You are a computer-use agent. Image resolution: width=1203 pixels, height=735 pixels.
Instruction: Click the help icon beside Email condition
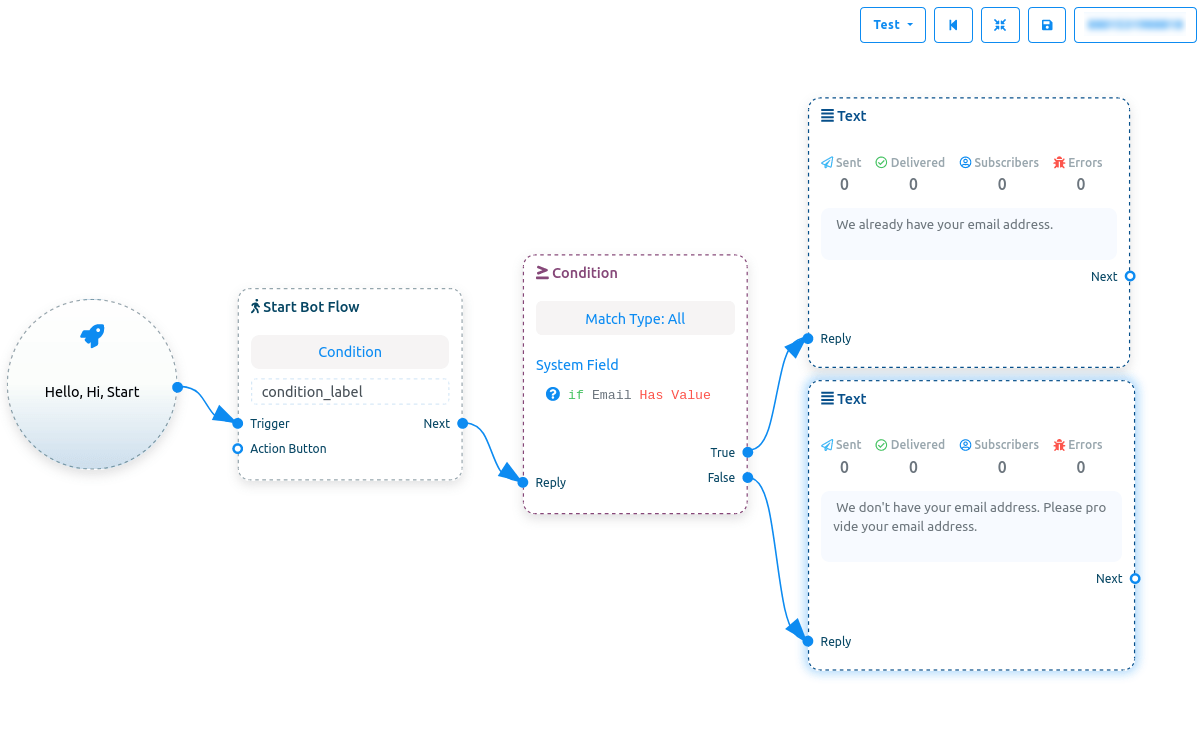pos(552,394)
